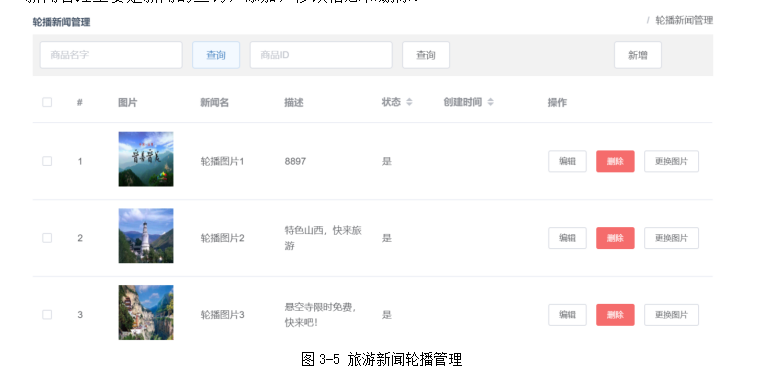Toggle the select-all checkbox in table header
This screenshot has height=367, width=768.
(x=47, y=102)
